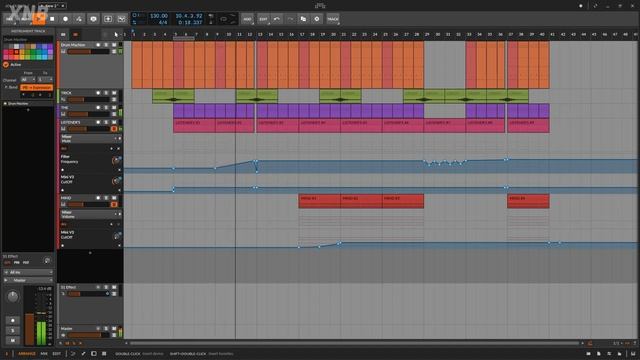
Task: Mute the Drum Machine track
Action: [x=114, y=45]
